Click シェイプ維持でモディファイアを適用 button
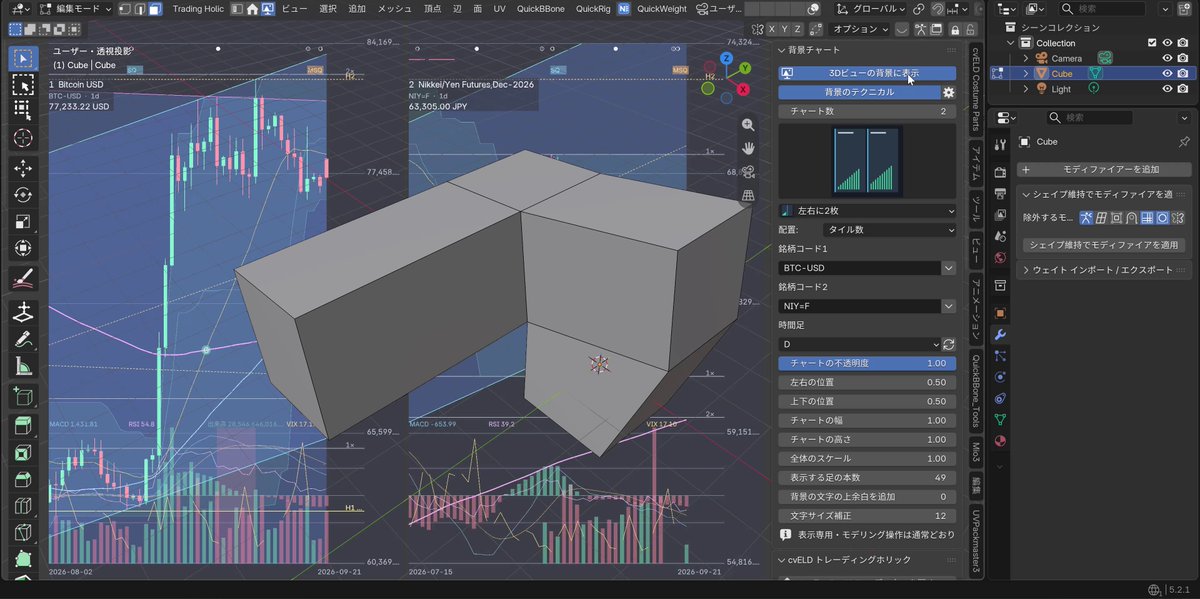Image resolution: width=1200 pixels, height=599 pixels. [1104, 245]
